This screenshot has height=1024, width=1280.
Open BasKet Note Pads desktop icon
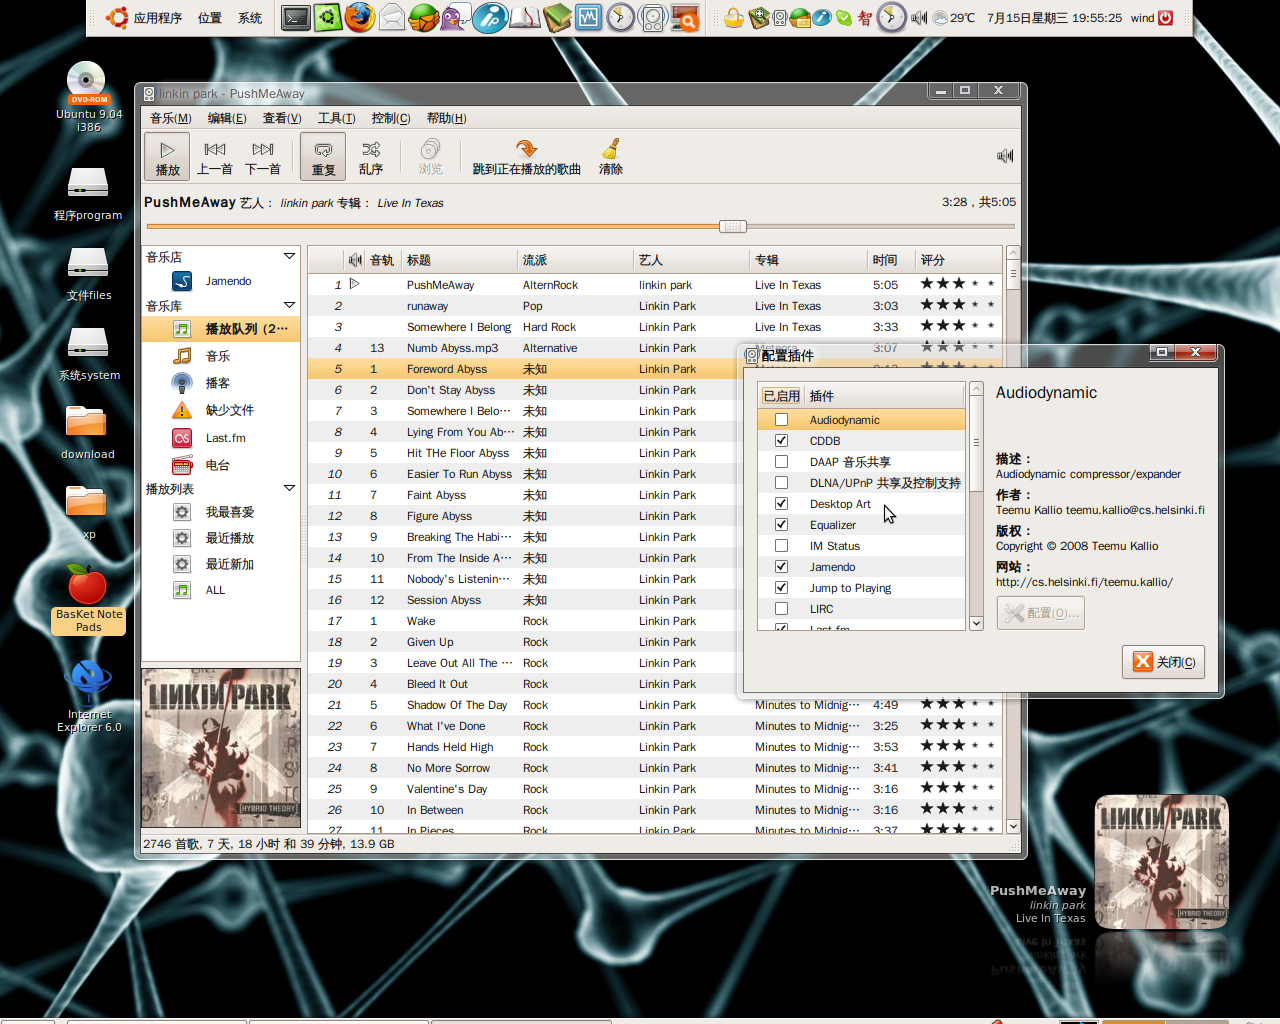click(x=88, y=598)
